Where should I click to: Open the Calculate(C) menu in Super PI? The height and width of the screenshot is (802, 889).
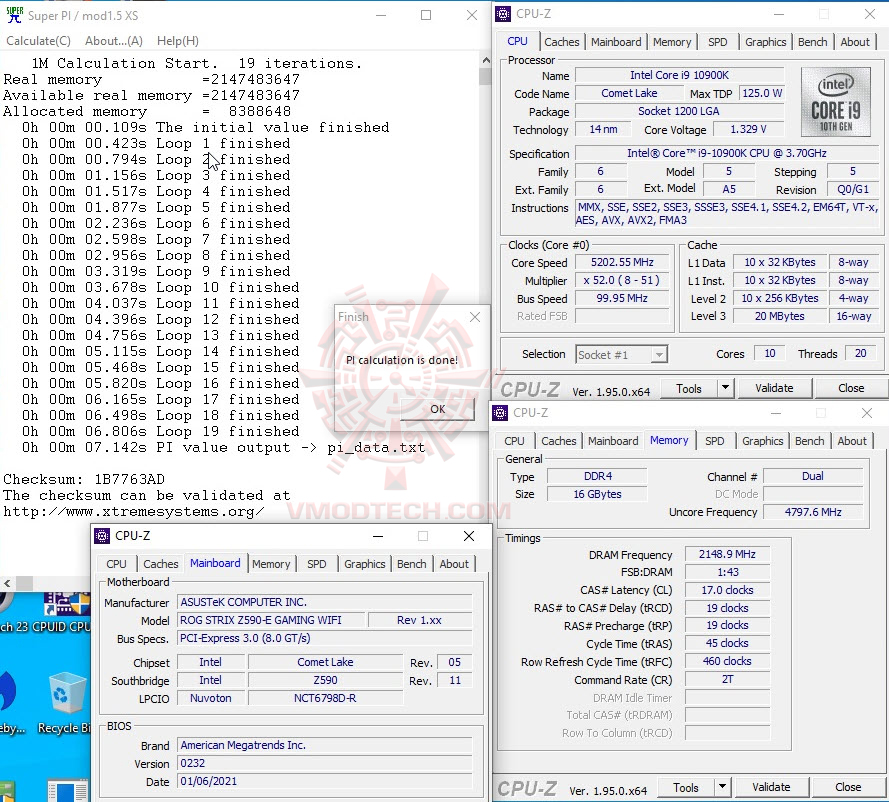point(39,41)
